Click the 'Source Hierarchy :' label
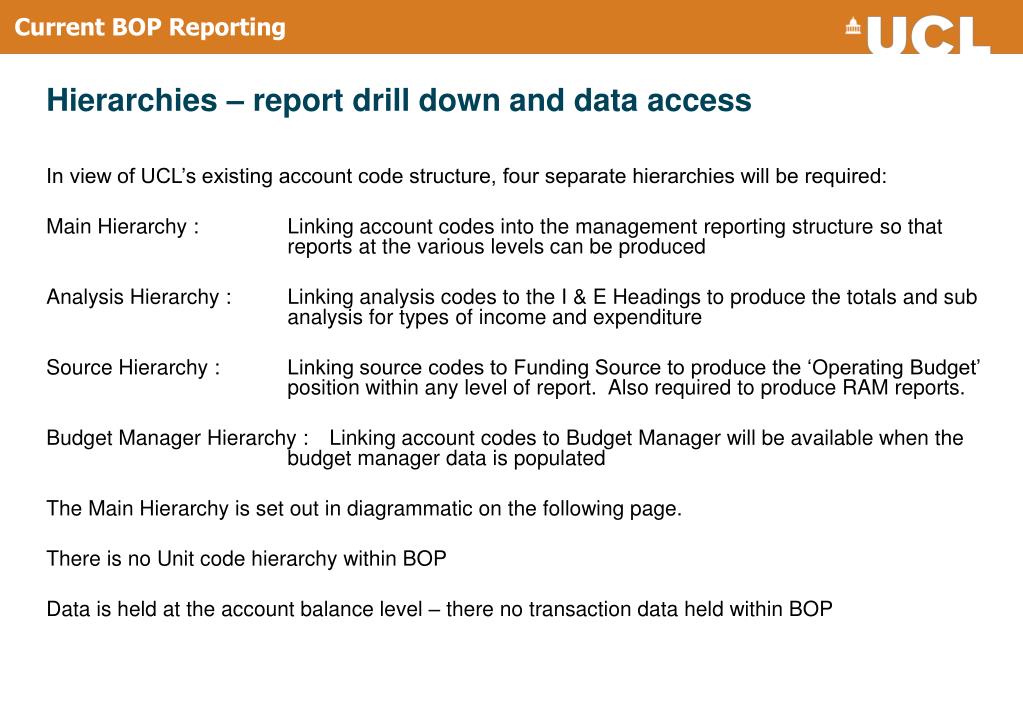The height and width of the screenshot is (708, 1023). point(133,367)
